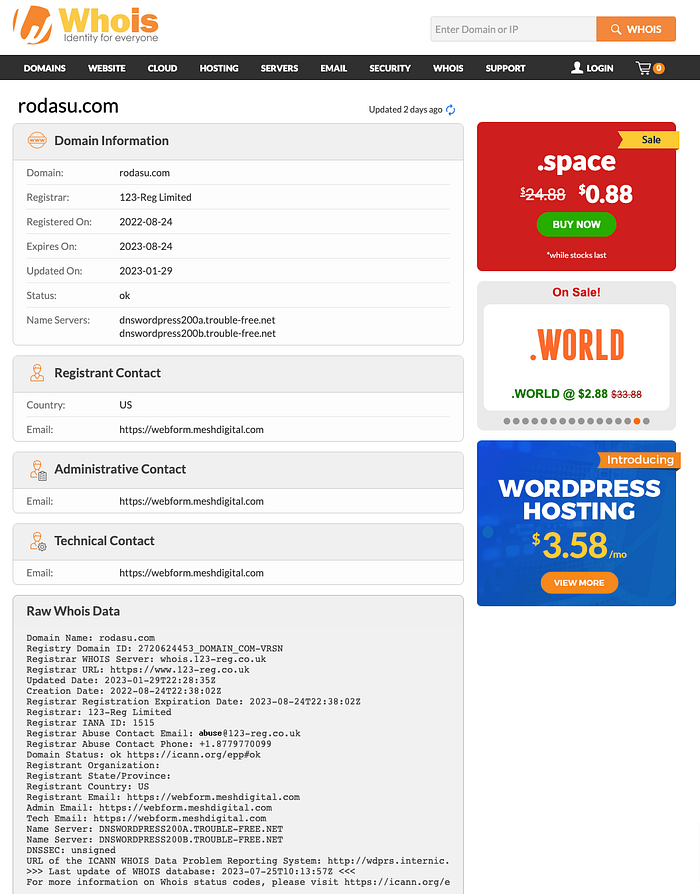The image size is (700, 894).
Task: Click the Domain Information section header
Action: (238, 141)
